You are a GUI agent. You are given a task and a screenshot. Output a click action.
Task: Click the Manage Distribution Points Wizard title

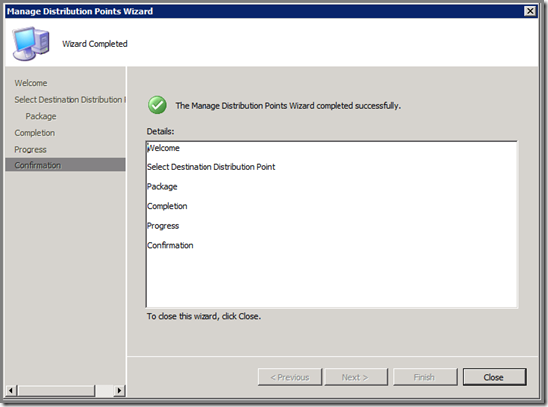click(80, 11)
